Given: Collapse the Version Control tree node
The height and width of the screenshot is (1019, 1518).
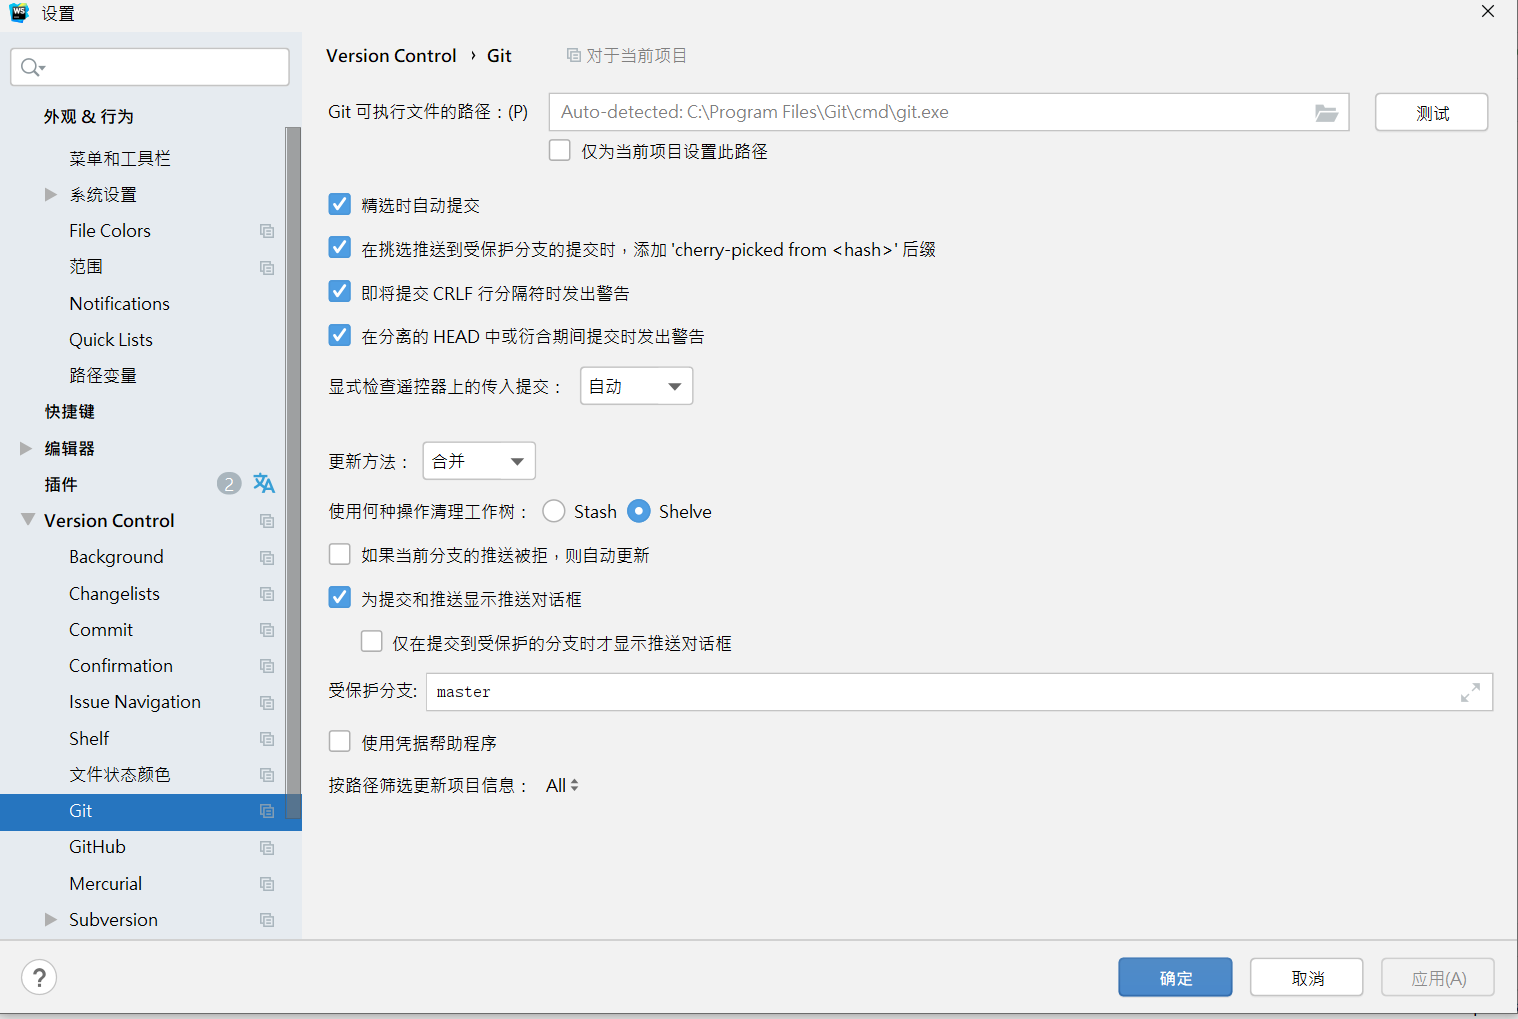Looking at the screenshot, I should point(28,520).
